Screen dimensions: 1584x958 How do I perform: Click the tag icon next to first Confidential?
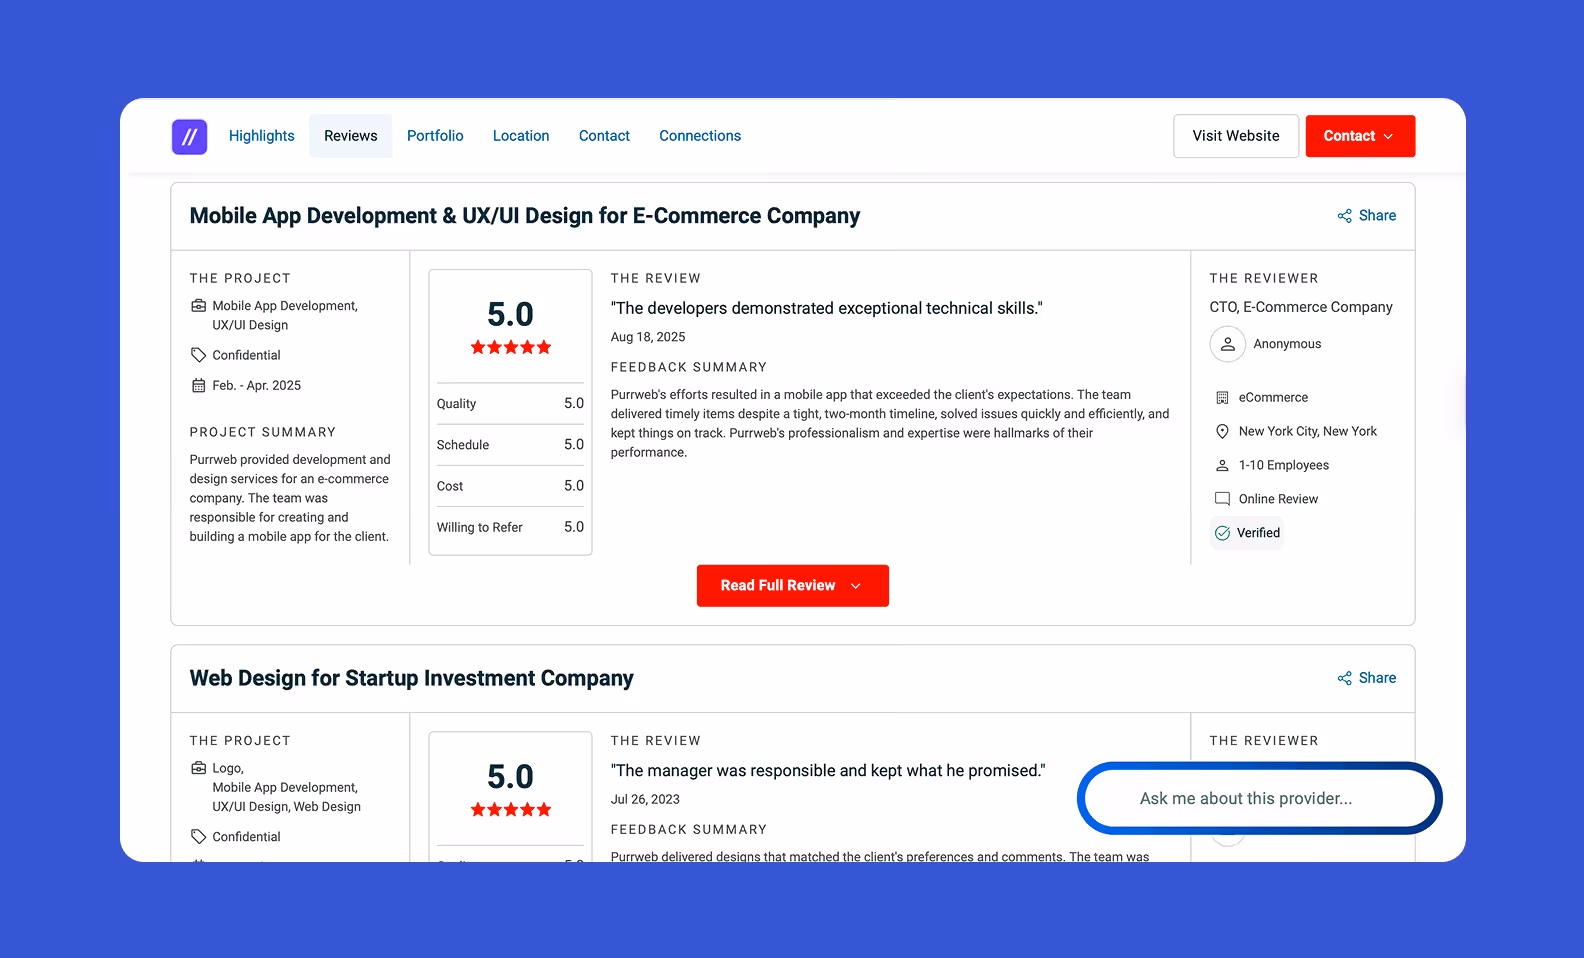pos(199,355)
